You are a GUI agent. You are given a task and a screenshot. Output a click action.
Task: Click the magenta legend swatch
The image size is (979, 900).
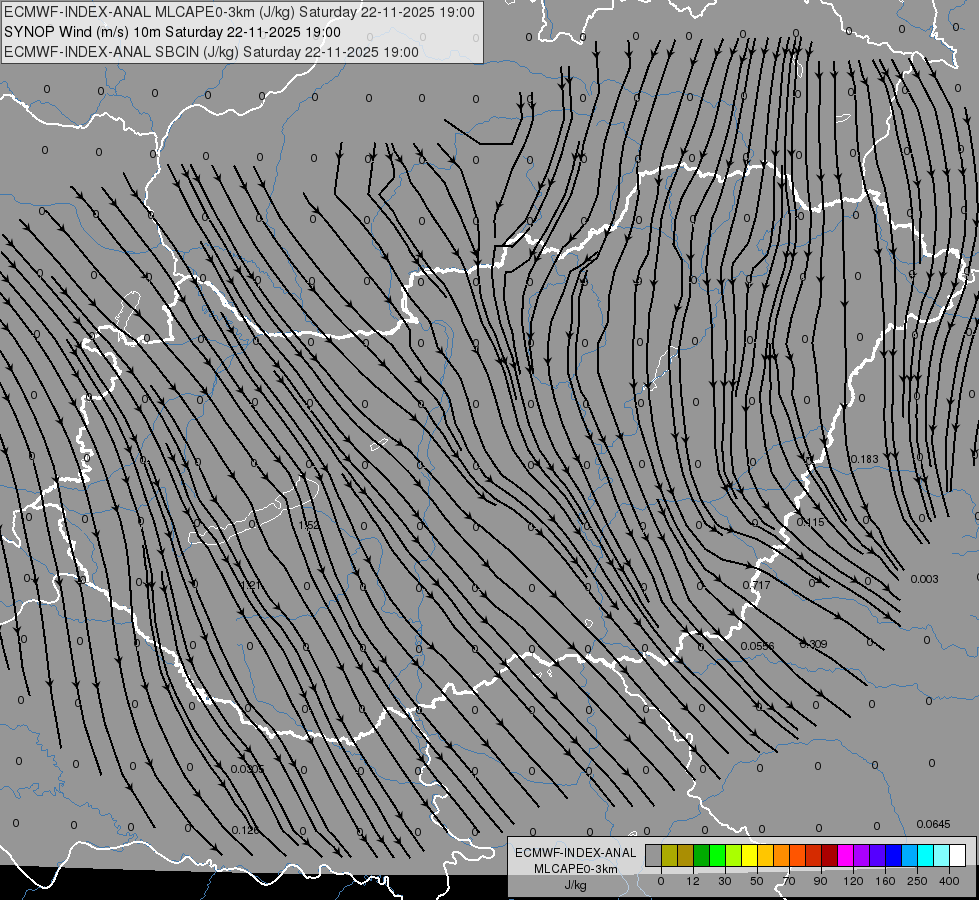tap(845, 855)
